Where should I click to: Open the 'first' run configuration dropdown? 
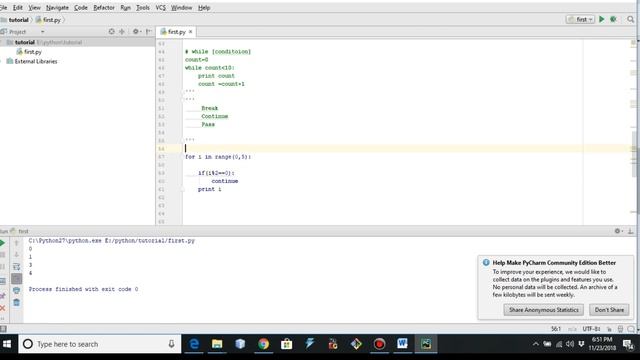[580, 19]
